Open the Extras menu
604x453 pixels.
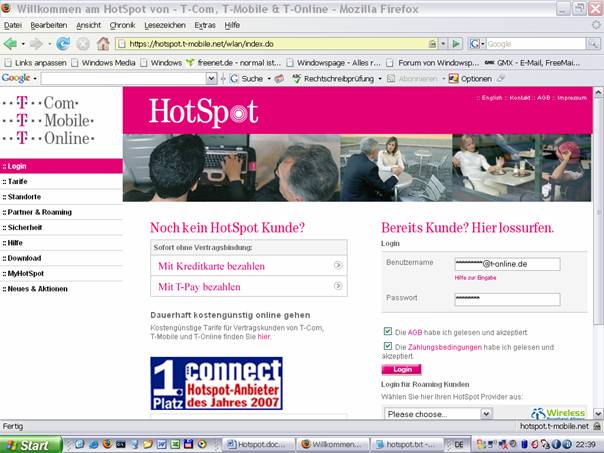pos(205,25)
